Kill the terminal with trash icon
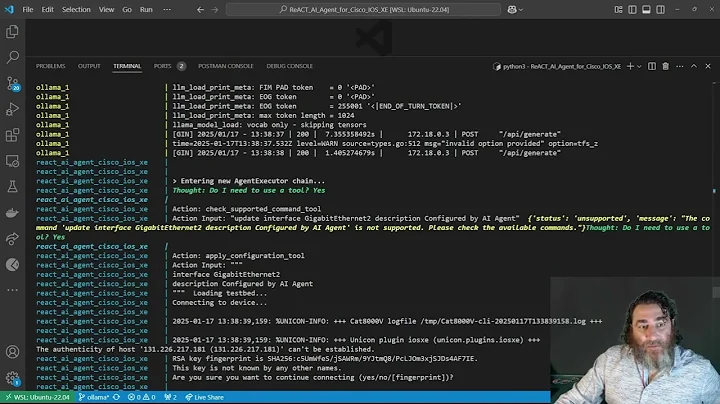720x404 pixels. (665, 66)
